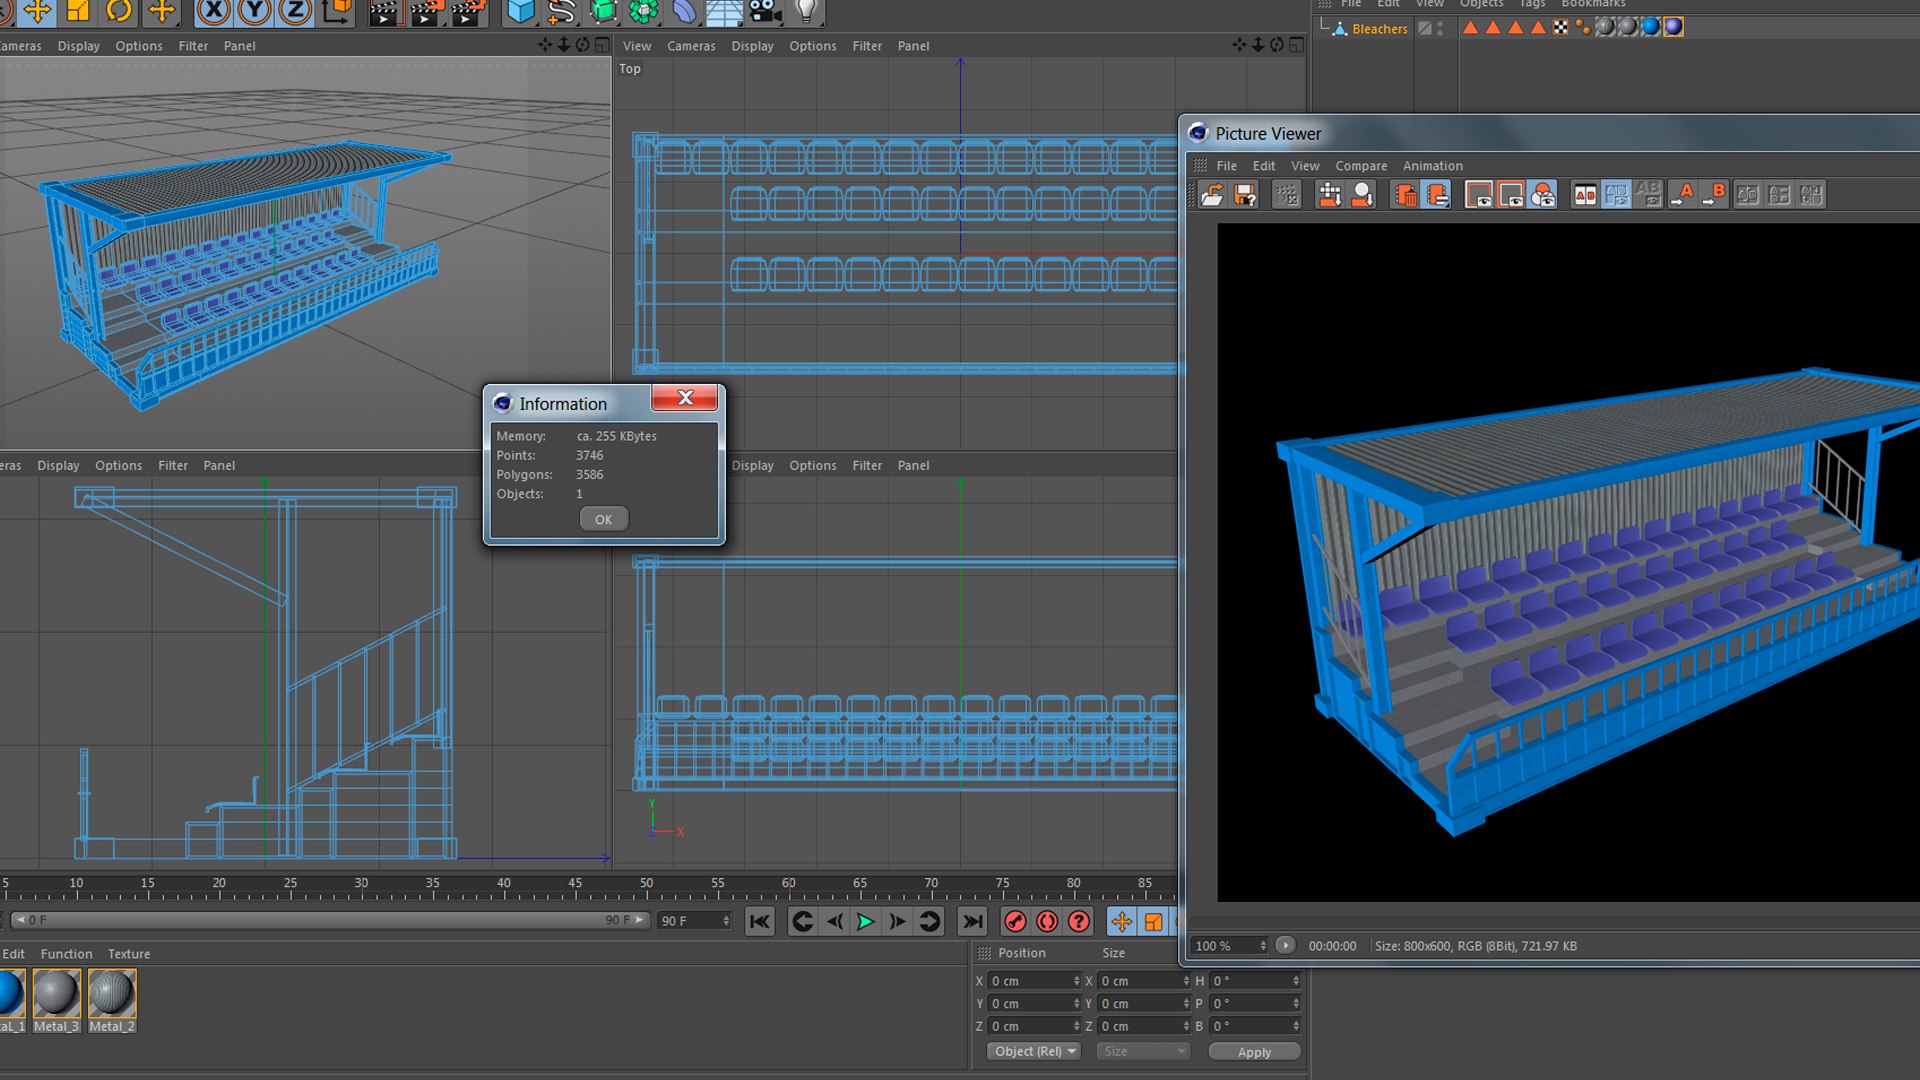The height and width of the screenshot is (1080, 1920).
Task: Open Object (Rel) coordinate dropdown
Action: 1034,1051
